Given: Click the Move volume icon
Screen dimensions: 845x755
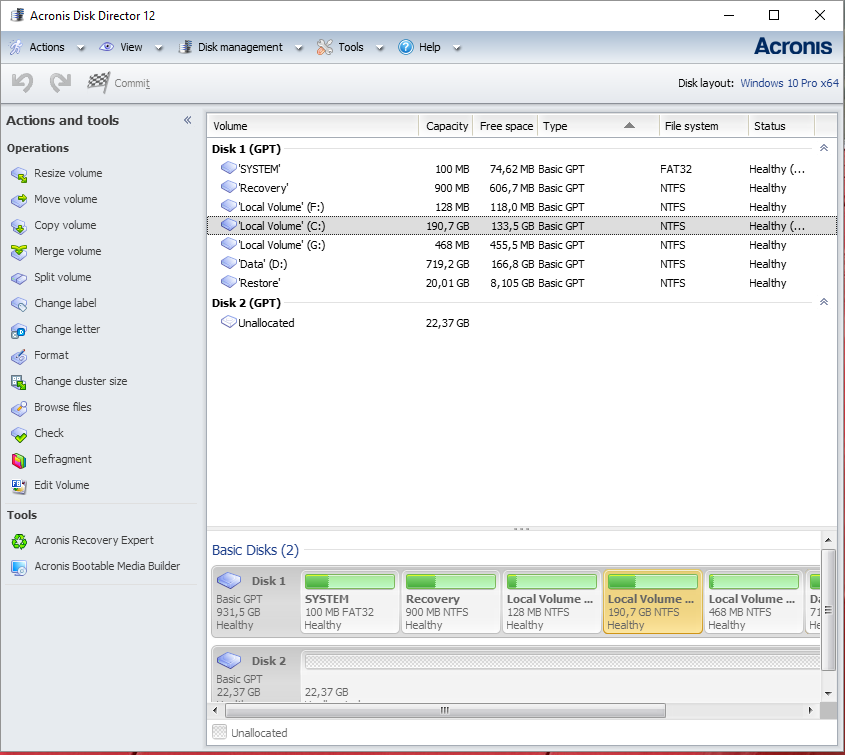Looking at the screenshot, I should click(x=19, y=200).
